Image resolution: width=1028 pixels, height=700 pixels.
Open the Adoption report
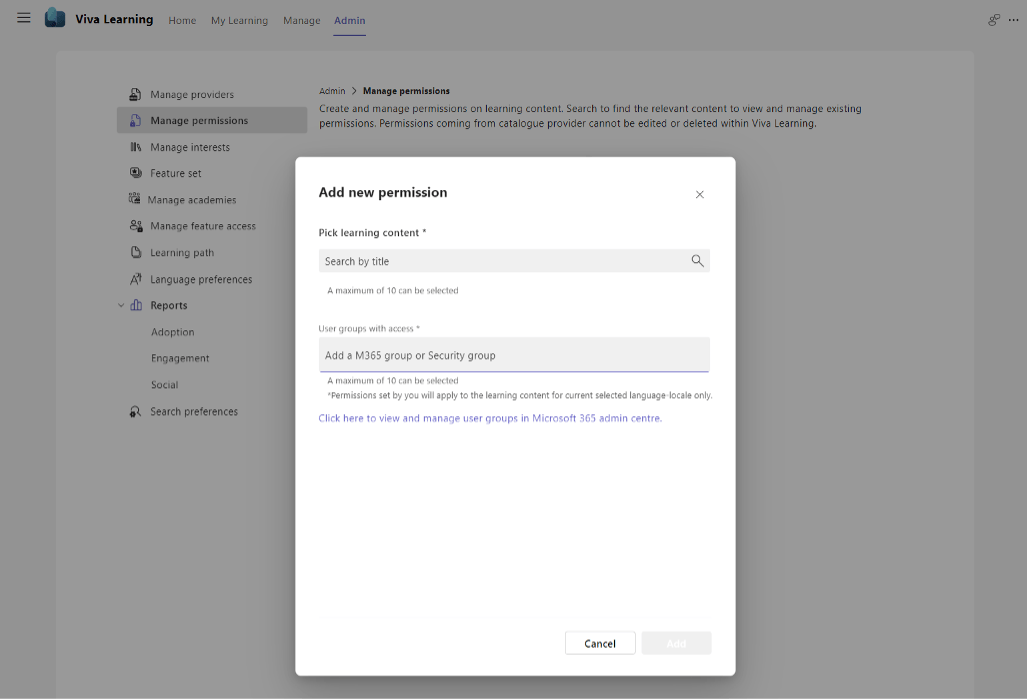click(x=172, y=332)
